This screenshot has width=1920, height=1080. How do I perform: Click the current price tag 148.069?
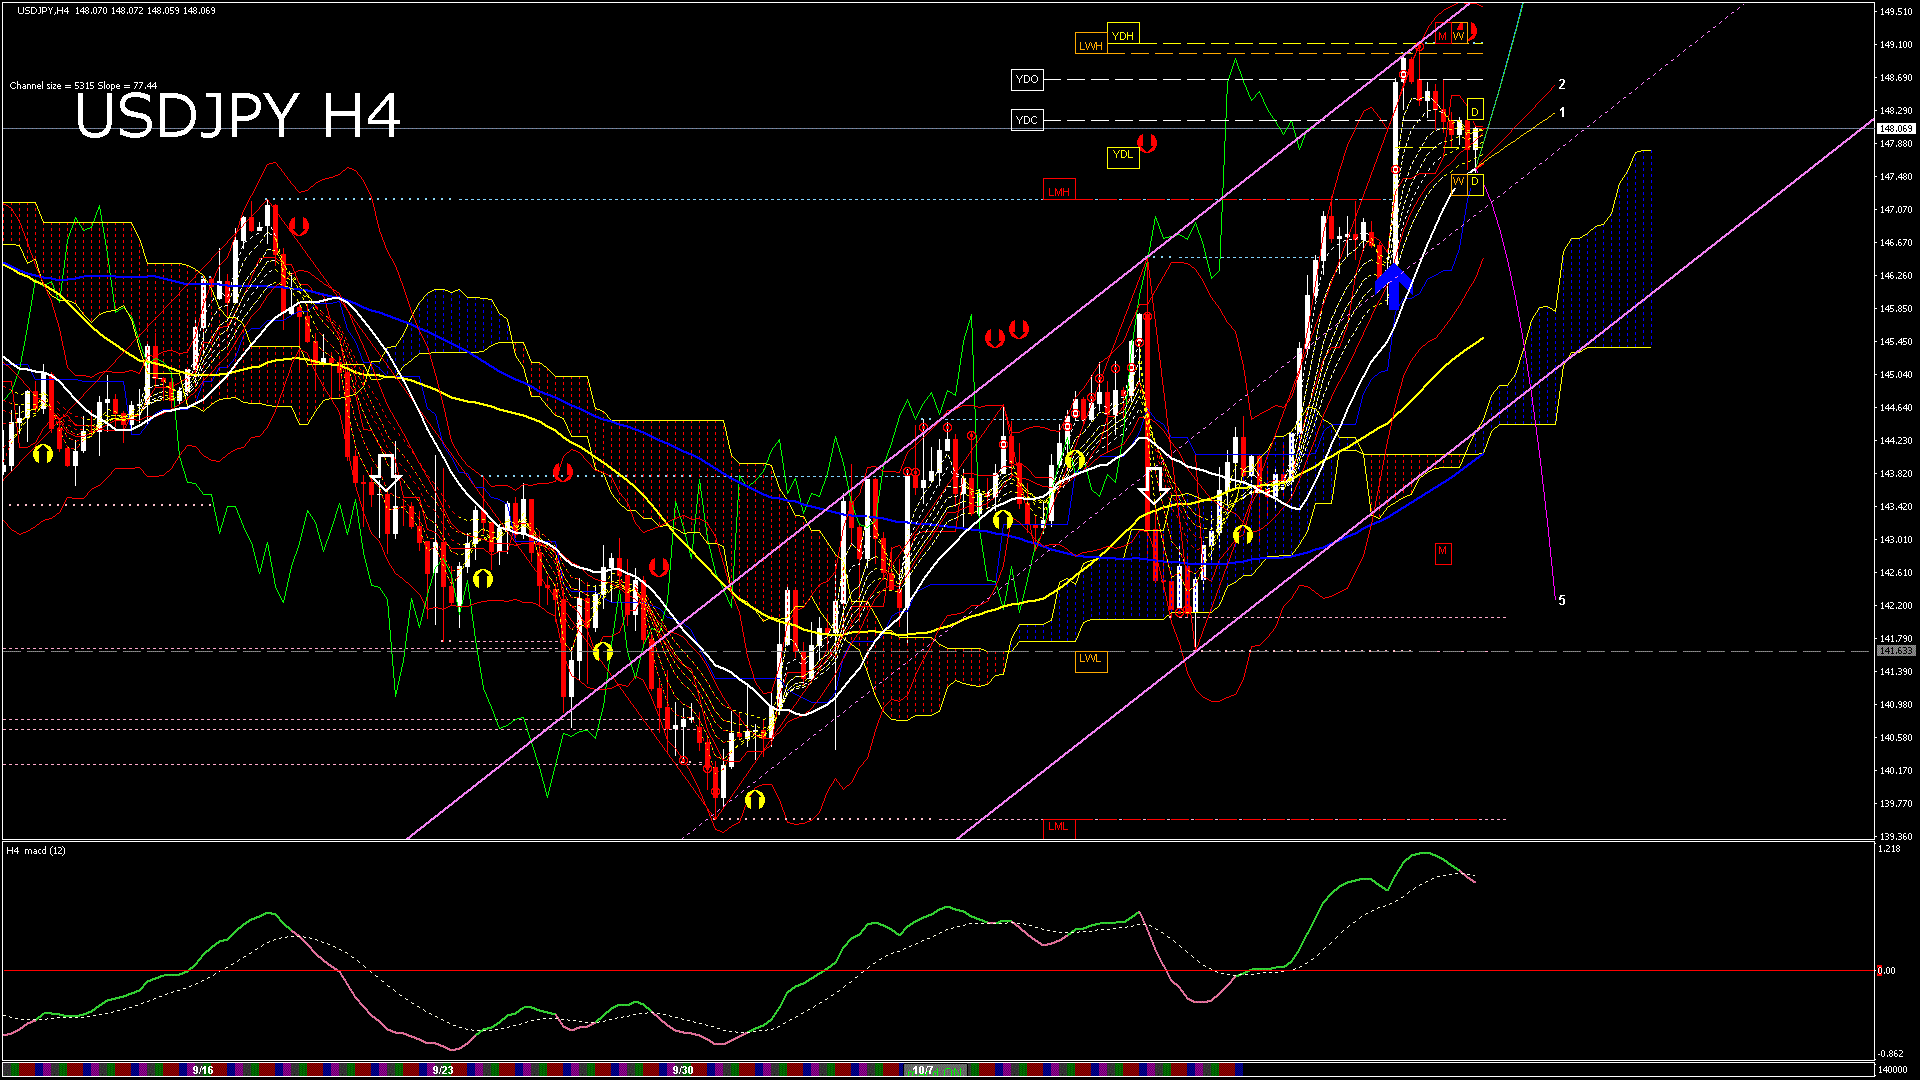coord(1895,129)
